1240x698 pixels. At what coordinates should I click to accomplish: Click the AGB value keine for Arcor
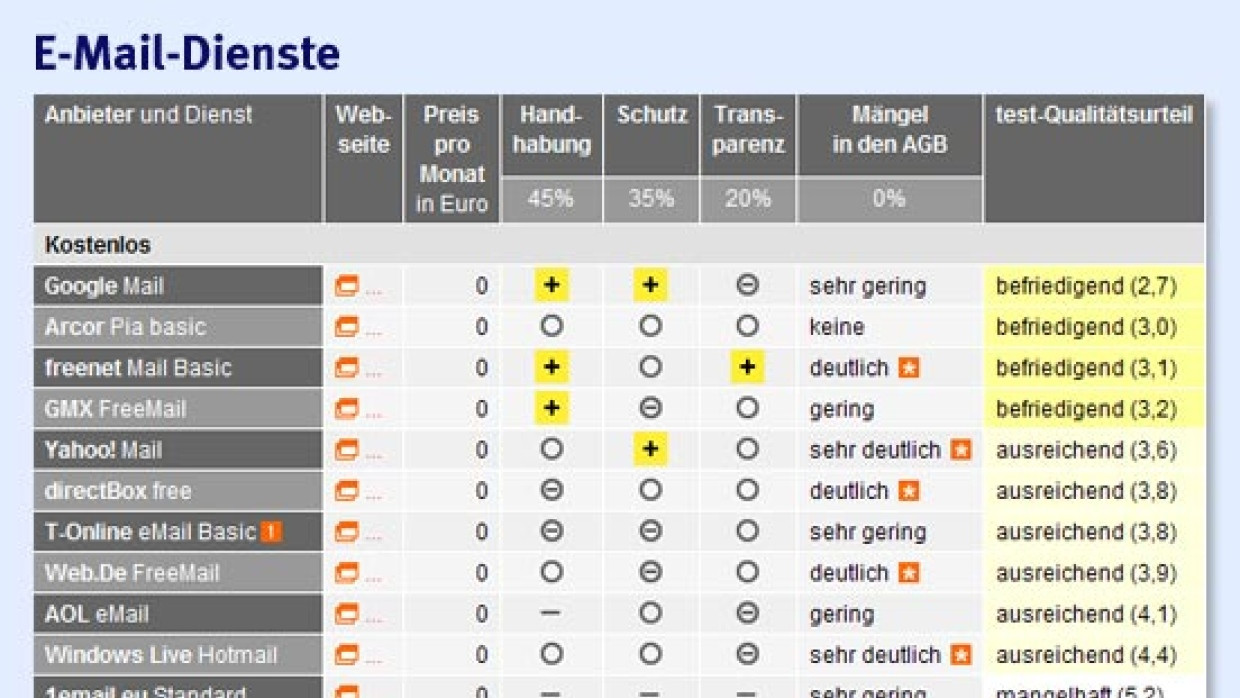(837, 327)
